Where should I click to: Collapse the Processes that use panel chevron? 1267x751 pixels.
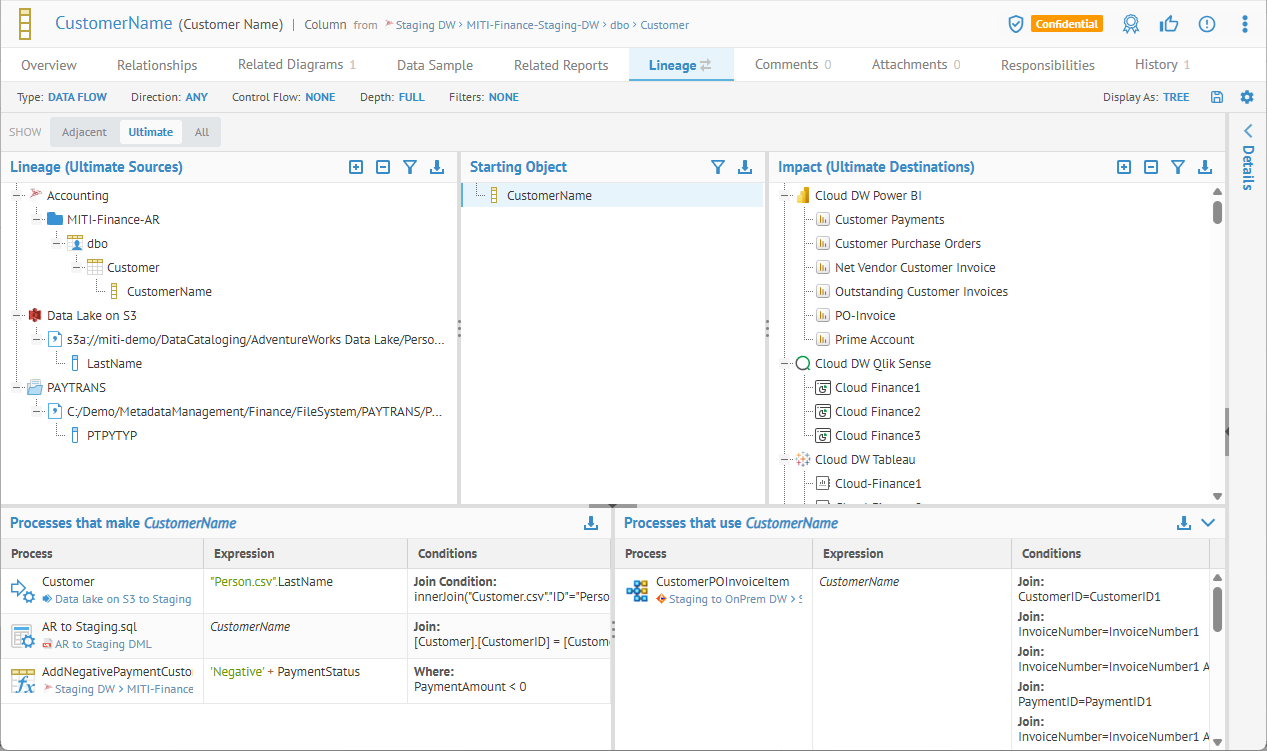point(1208,522)
